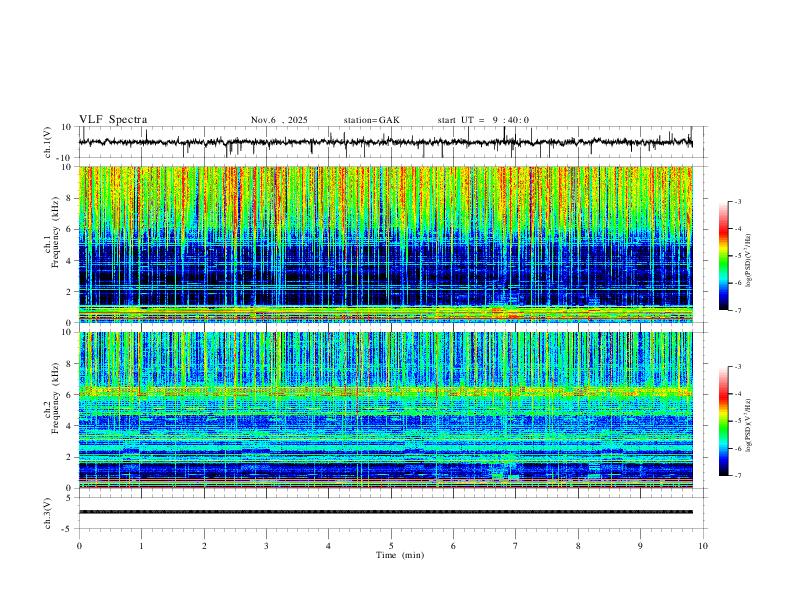Click the "-5" tick on ch.2 colorbar
The height and width of the screenshot is (612, 792).
coord(738,421)
